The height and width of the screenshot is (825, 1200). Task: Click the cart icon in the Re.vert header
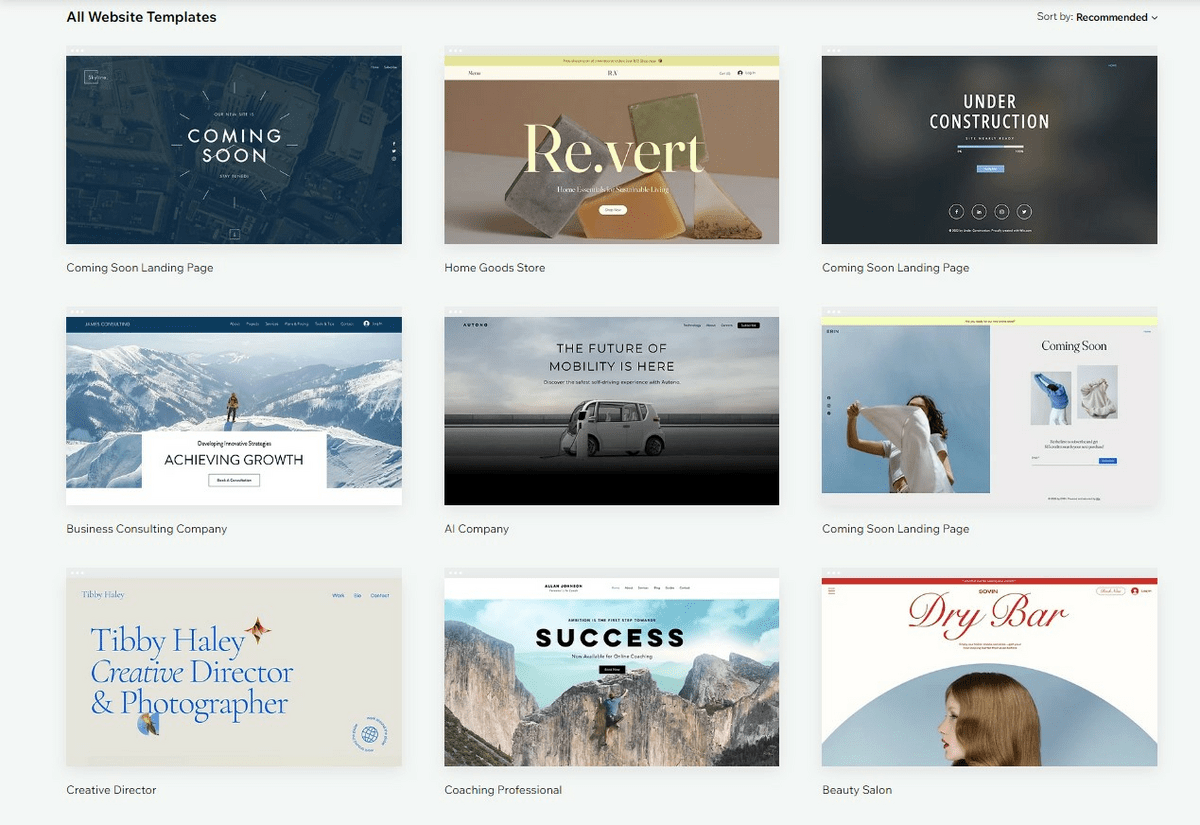725,72
